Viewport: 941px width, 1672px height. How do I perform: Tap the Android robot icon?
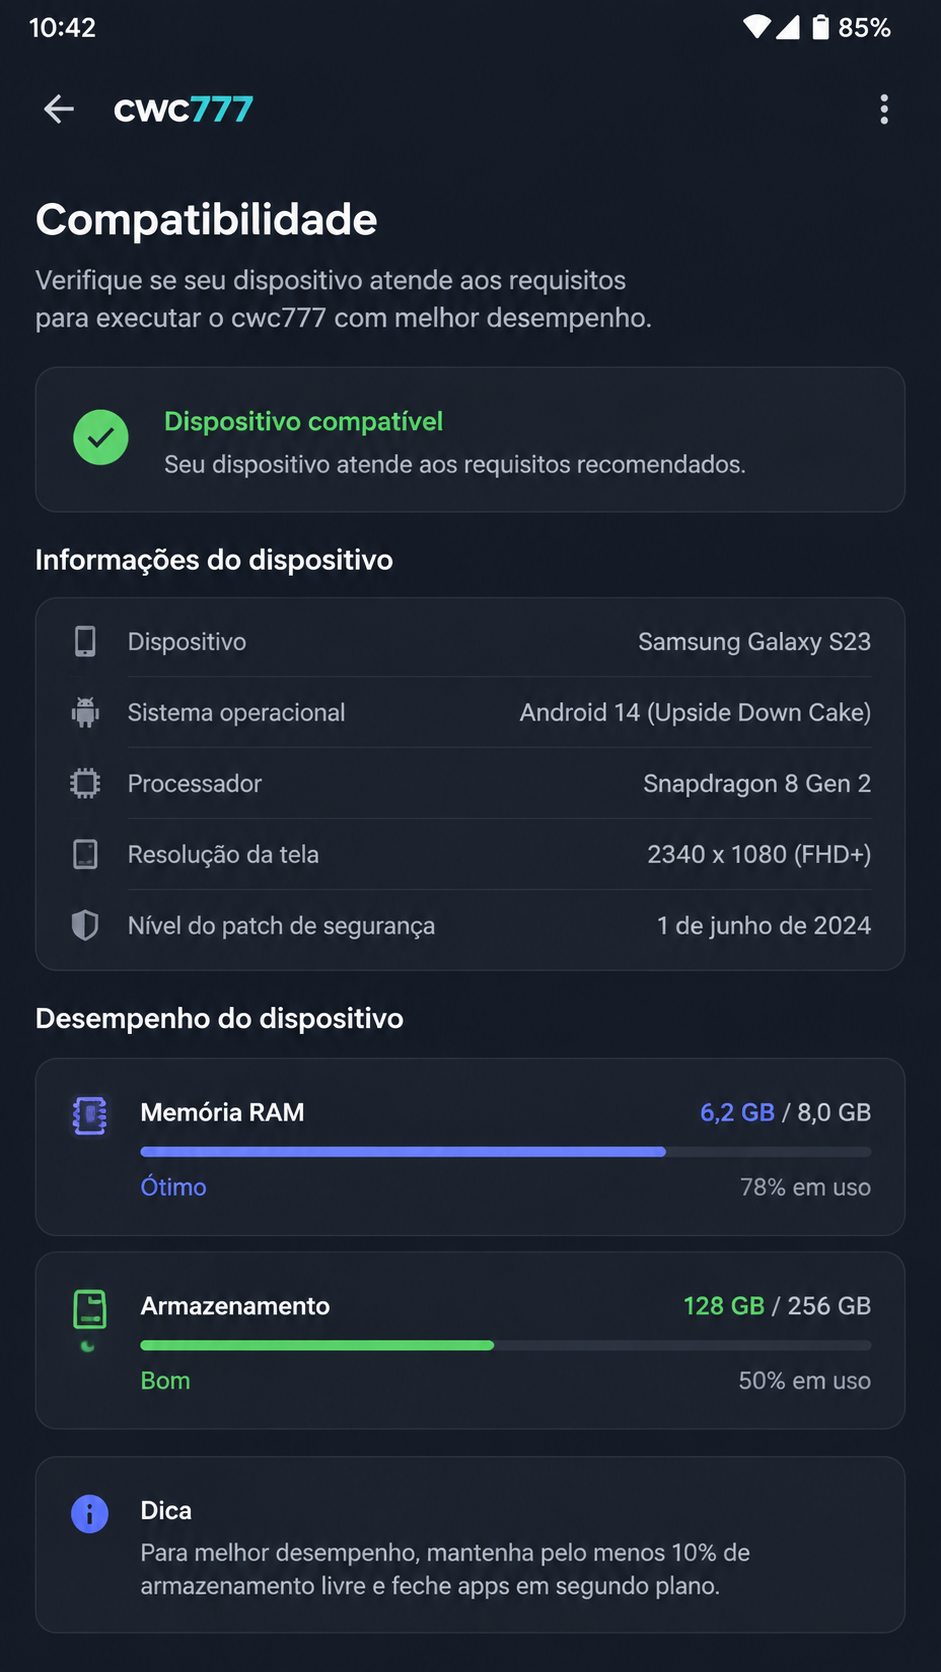(x=86, y=712)
